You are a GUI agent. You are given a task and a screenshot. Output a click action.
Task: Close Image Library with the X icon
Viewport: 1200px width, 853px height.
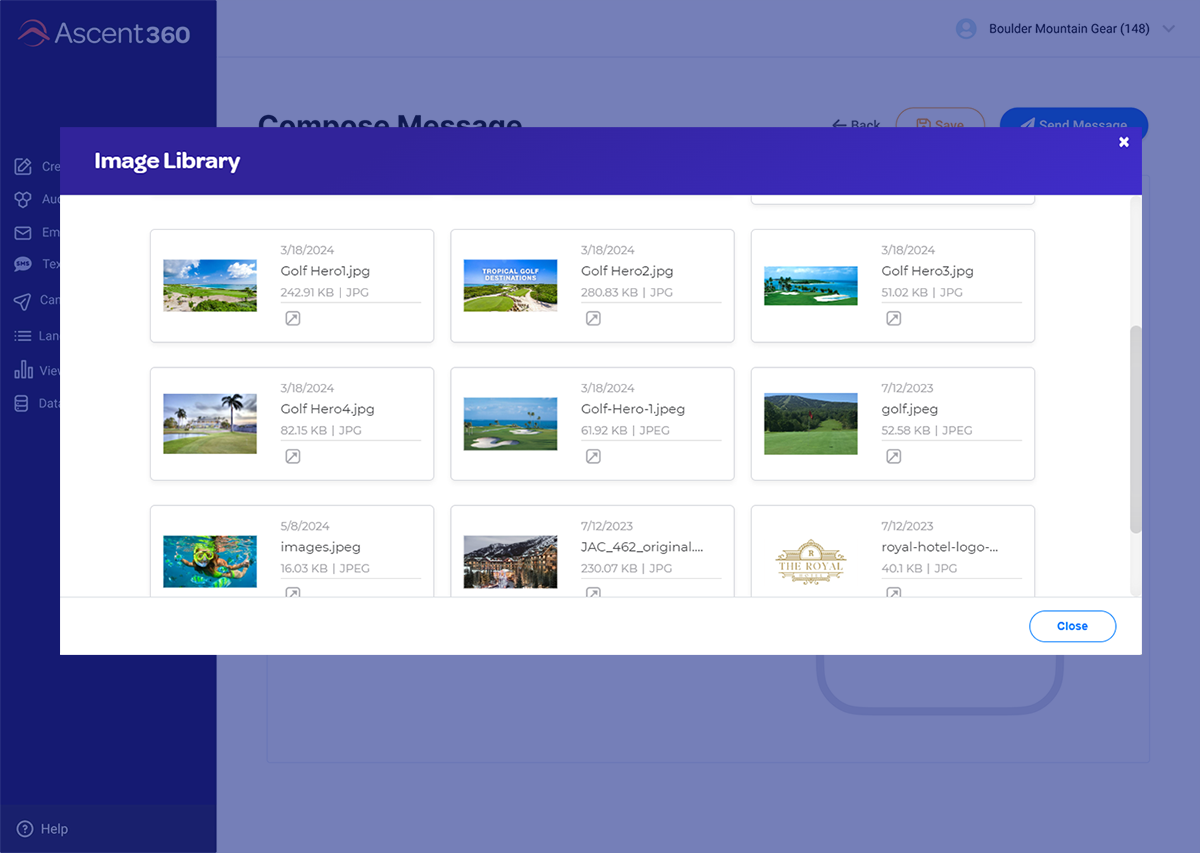point(1124,142)
